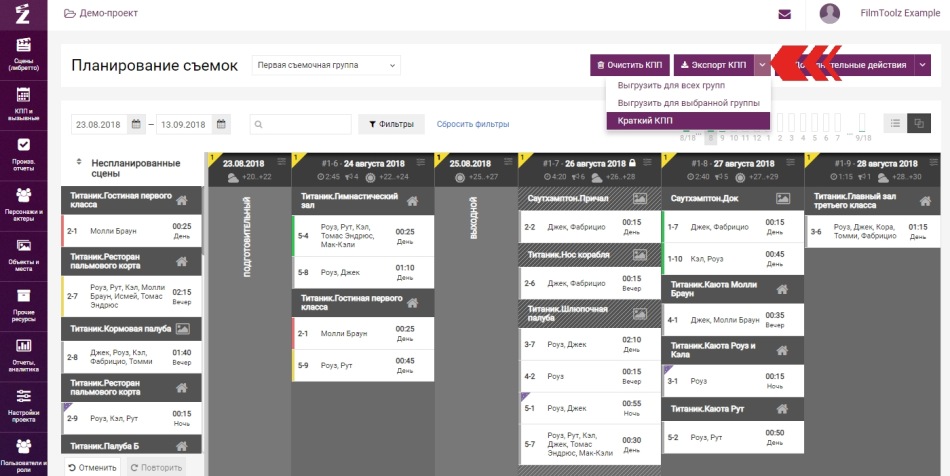
Task: Select scene 2-8 Джек, Роуз, Кэл
Action: coord(131,357)
